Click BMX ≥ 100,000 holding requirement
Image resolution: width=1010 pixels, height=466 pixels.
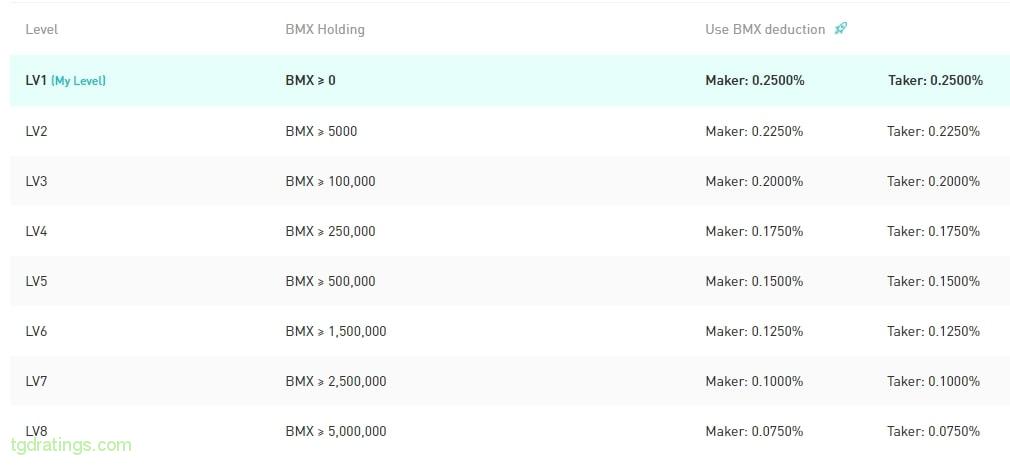coord(330,181)
